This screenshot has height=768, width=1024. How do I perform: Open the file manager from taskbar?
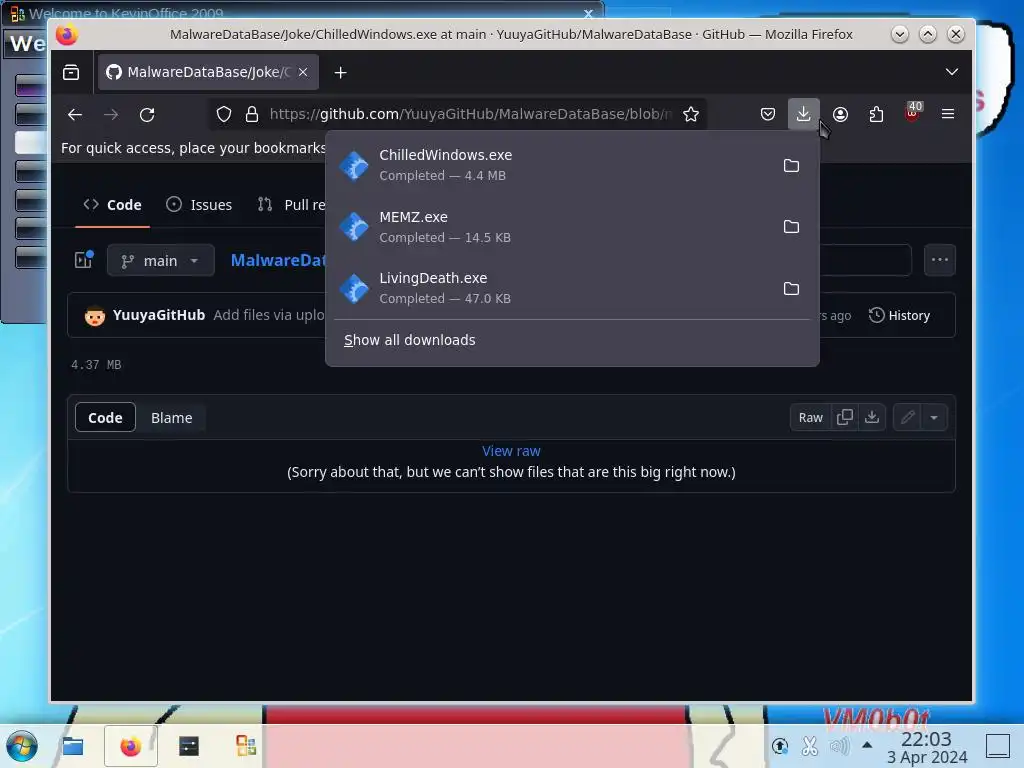72,746
